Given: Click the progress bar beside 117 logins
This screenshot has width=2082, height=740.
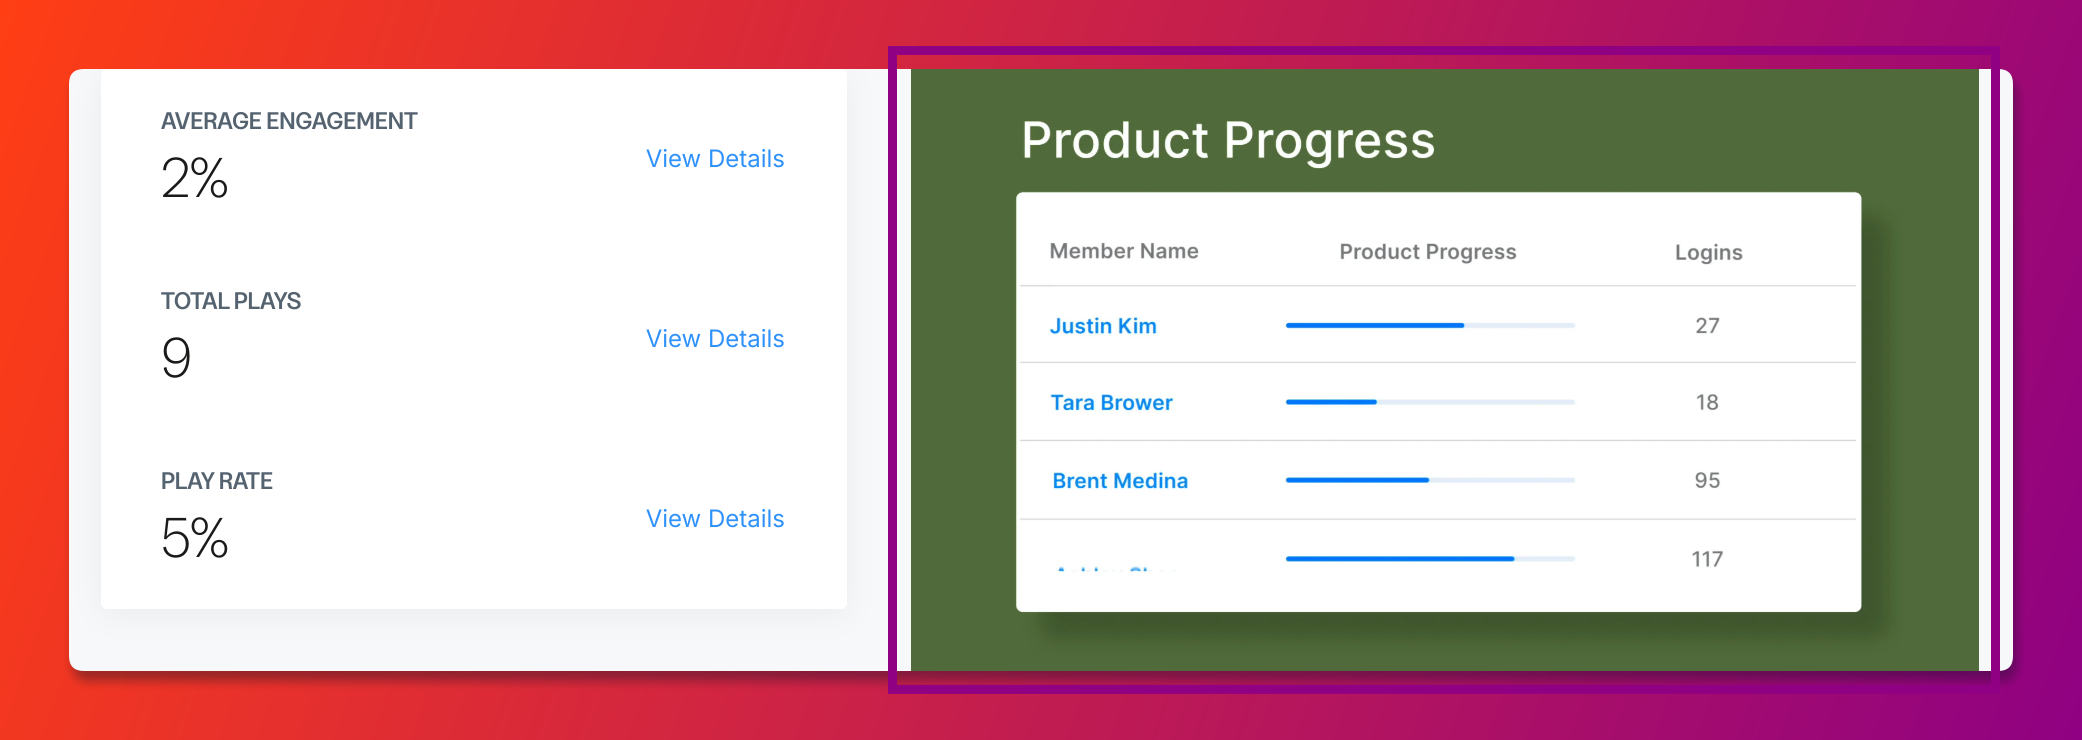Looking at the screenshot, I should (1430, 558).
